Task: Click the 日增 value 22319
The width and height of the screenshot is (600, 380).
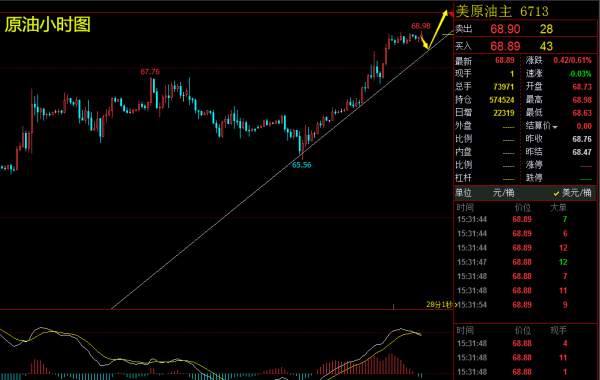Action: click(x=504, y=113)
